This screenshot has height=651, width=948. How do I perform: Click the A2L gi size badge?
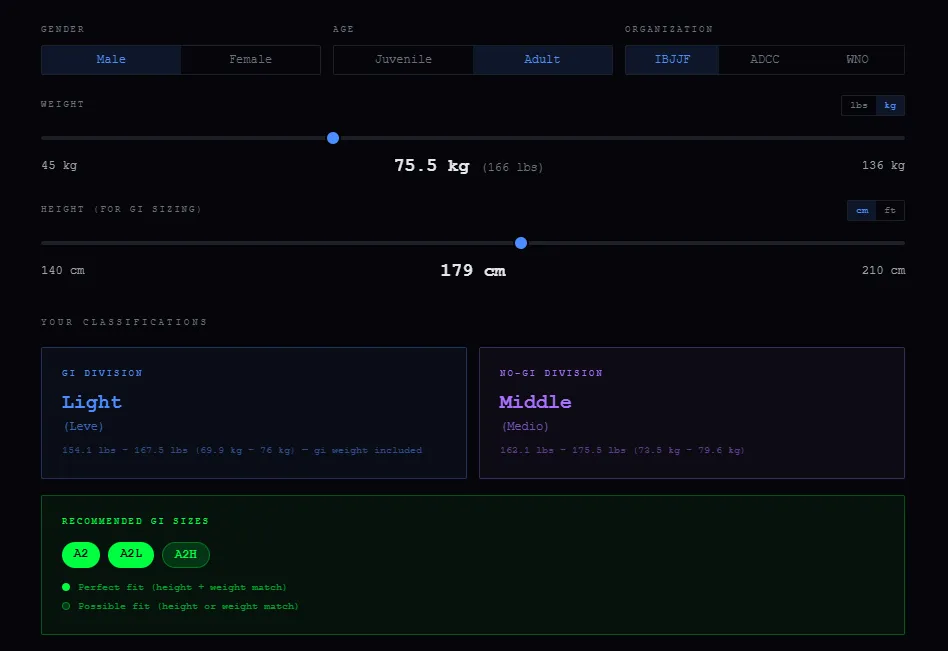[x=131, y=554]
